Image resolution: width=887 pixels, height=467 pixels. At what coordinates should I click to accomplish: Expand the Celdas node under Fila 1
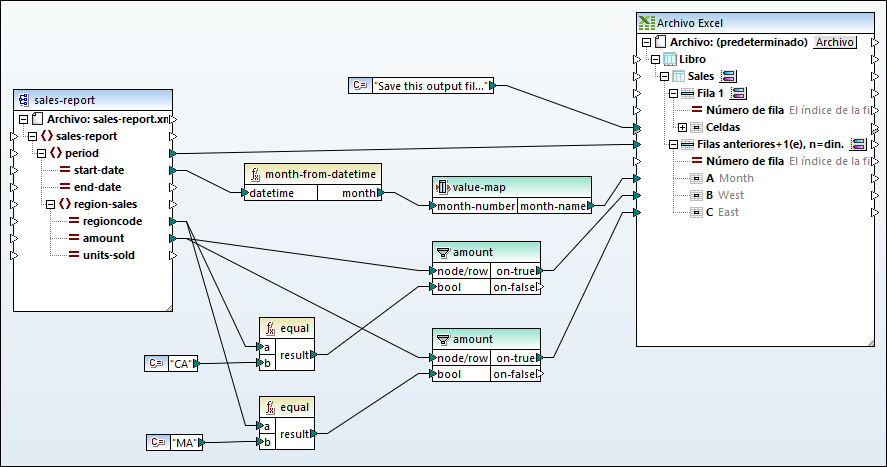point(683,127)
